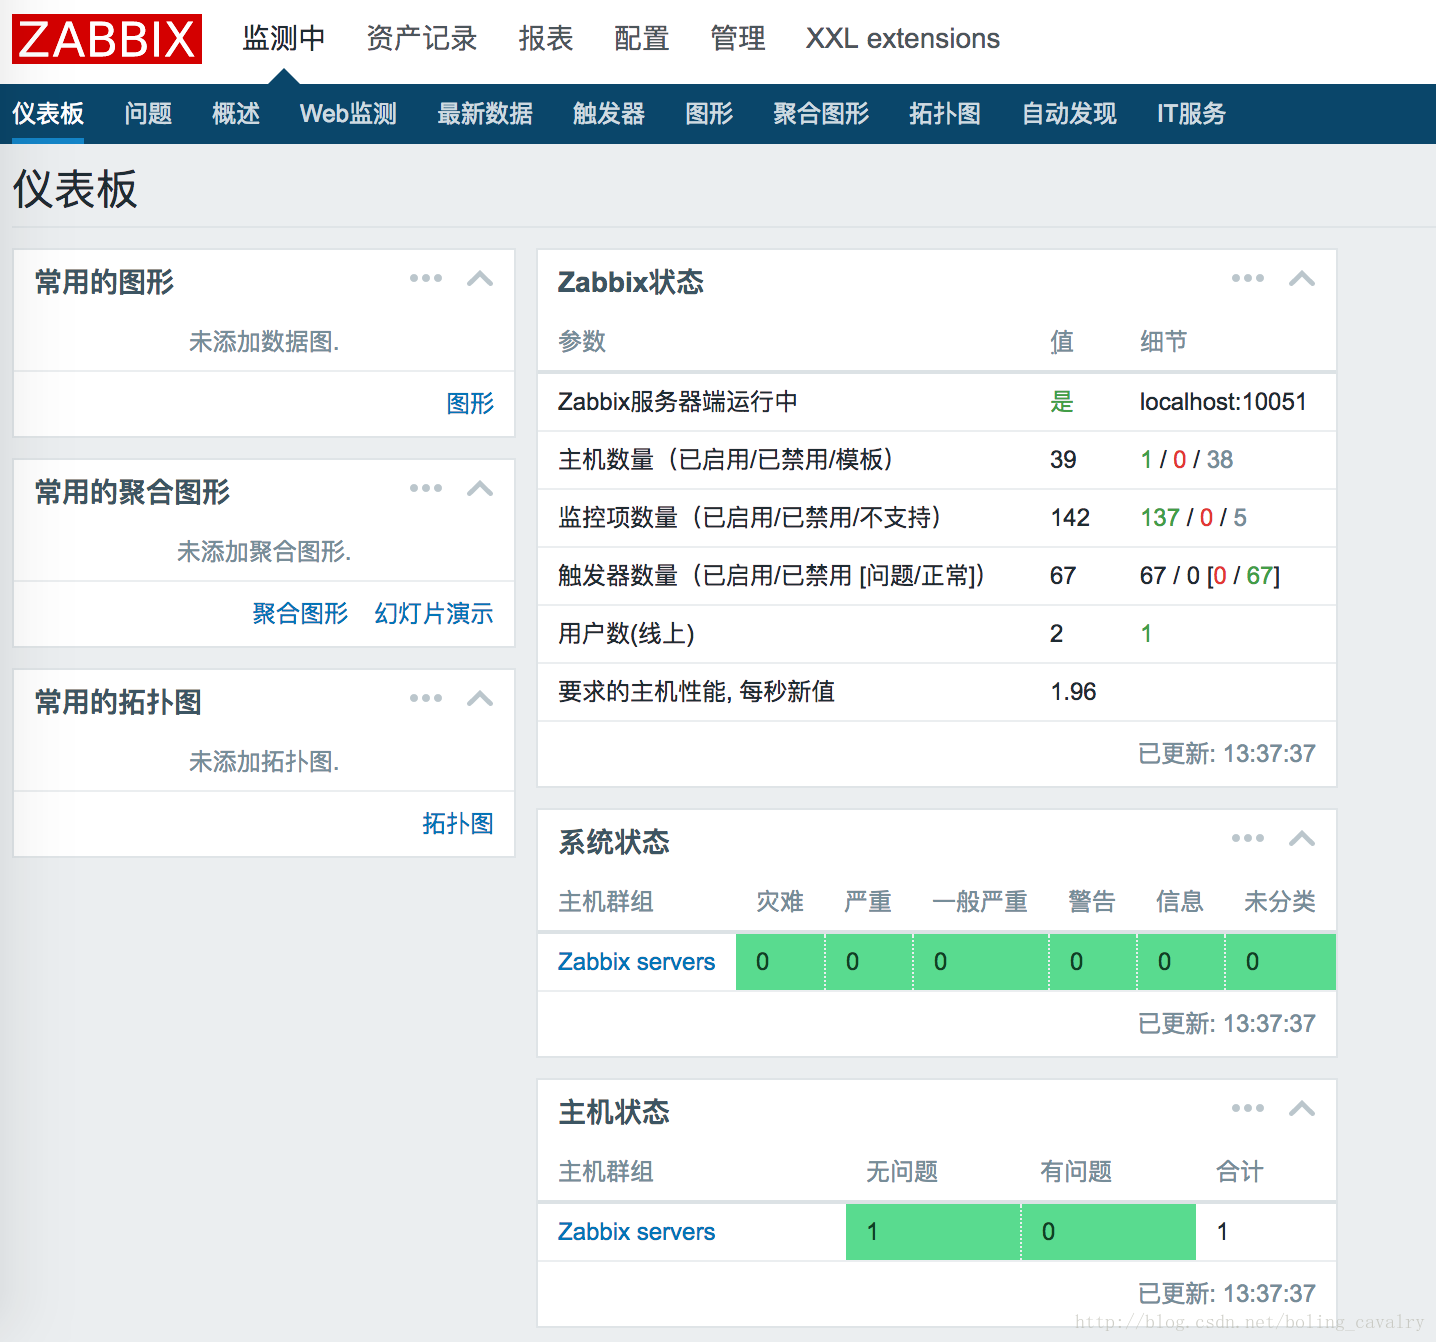Open the 自动发现 submenu tab
The height and width of the screenshot is (1342, 1436).
pyautogui.click(x=1069, y=113)
